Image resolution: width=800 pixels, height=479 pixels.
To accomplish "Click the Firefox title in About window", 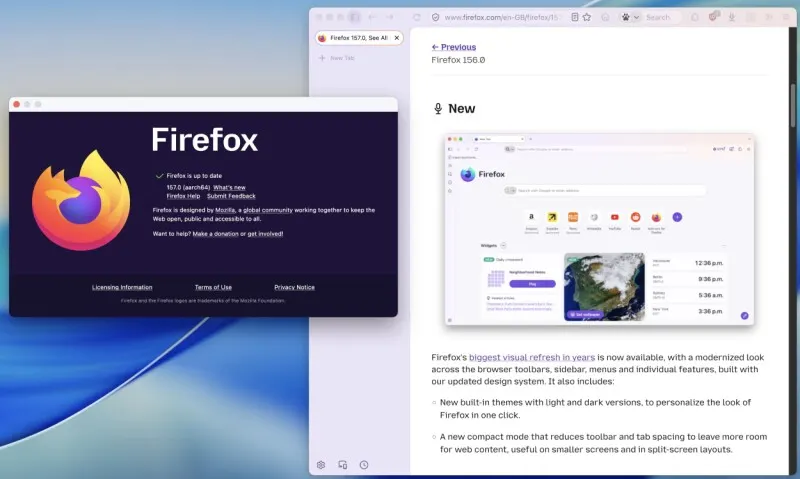I will tap(205, 140).
